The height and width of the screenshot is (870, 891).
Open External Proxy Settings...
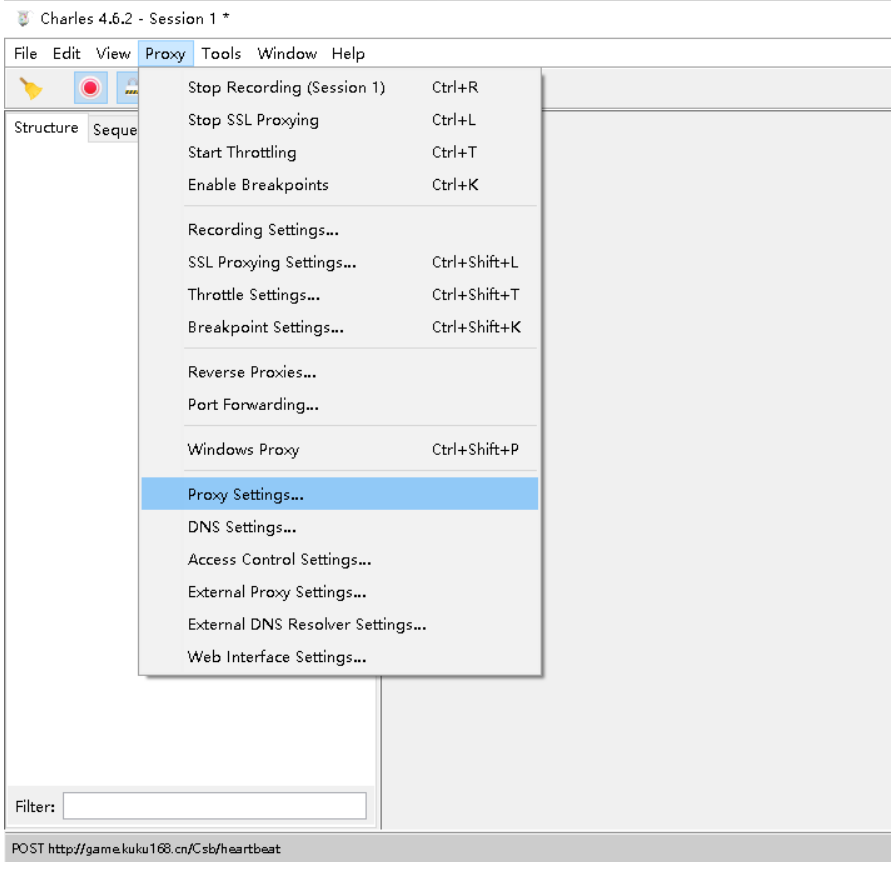[340, 592]
